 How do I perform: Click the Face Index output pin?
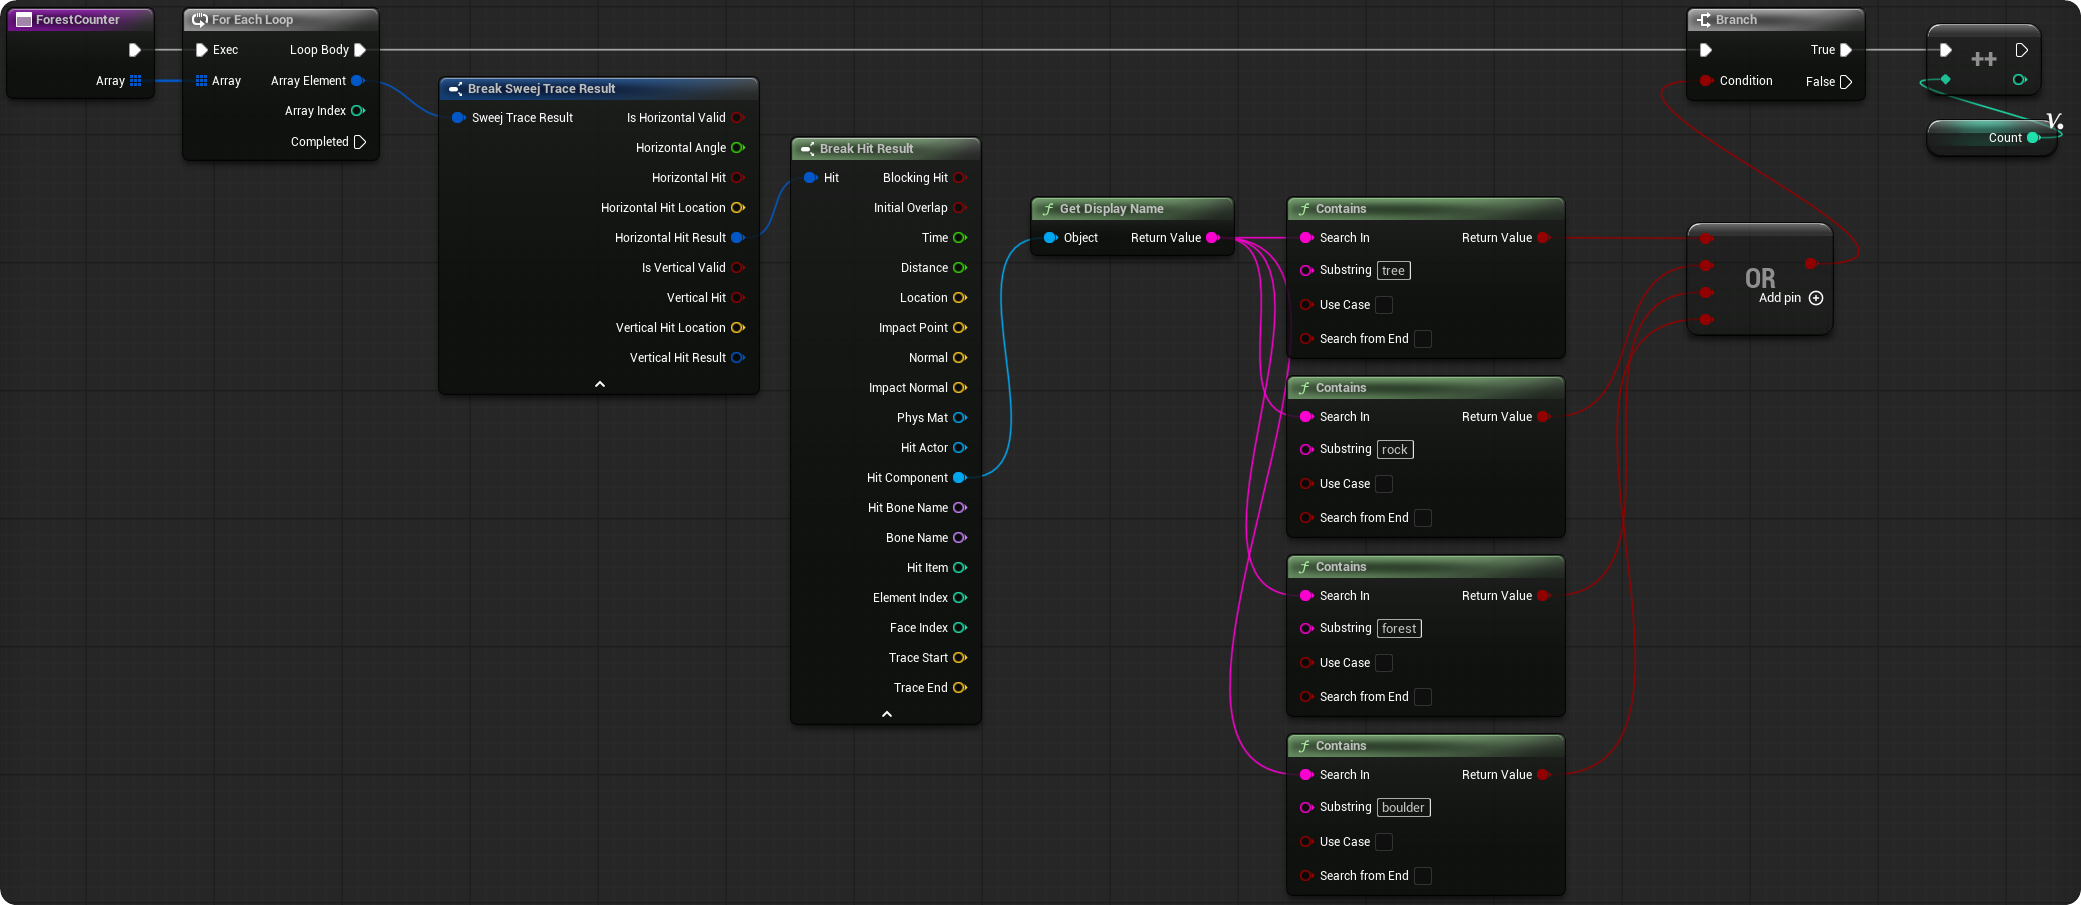point(960,628)
